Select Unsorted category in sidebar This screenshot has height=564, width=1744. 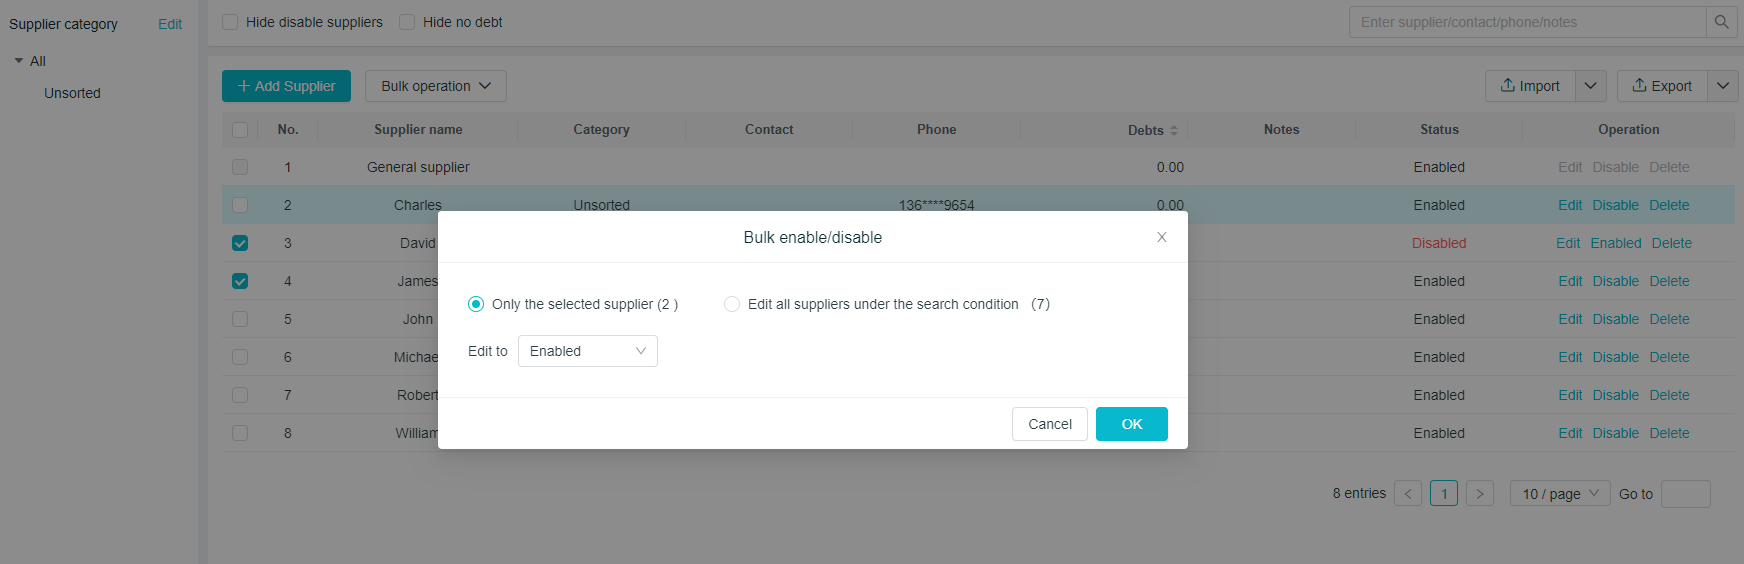pyautogui.click(x=72, y=93)
